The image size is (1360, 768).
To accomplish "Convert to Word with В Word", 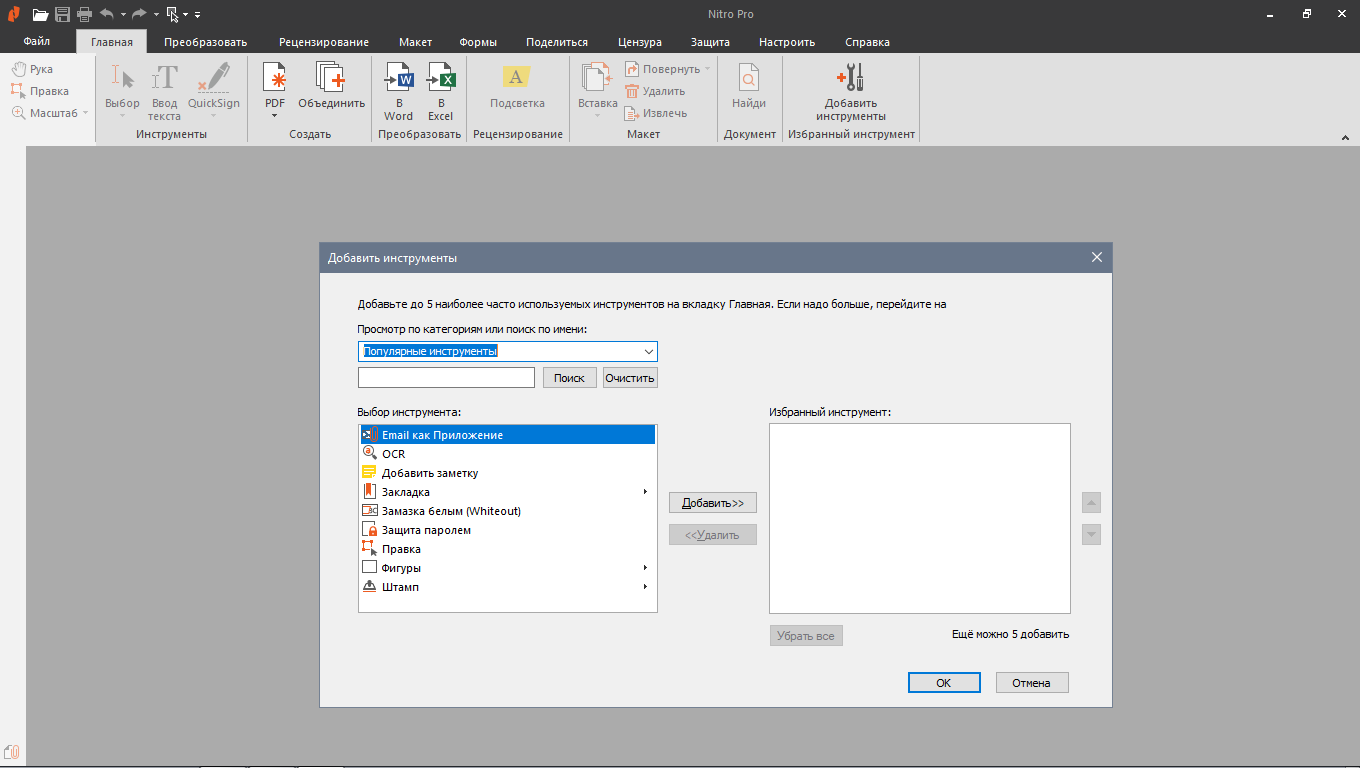I will [398, 91].
